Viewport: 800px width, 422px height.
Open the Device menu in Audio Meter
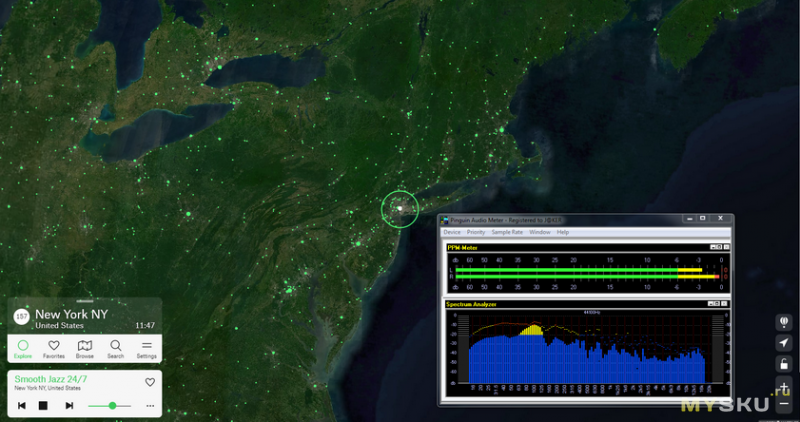point(452,232)
